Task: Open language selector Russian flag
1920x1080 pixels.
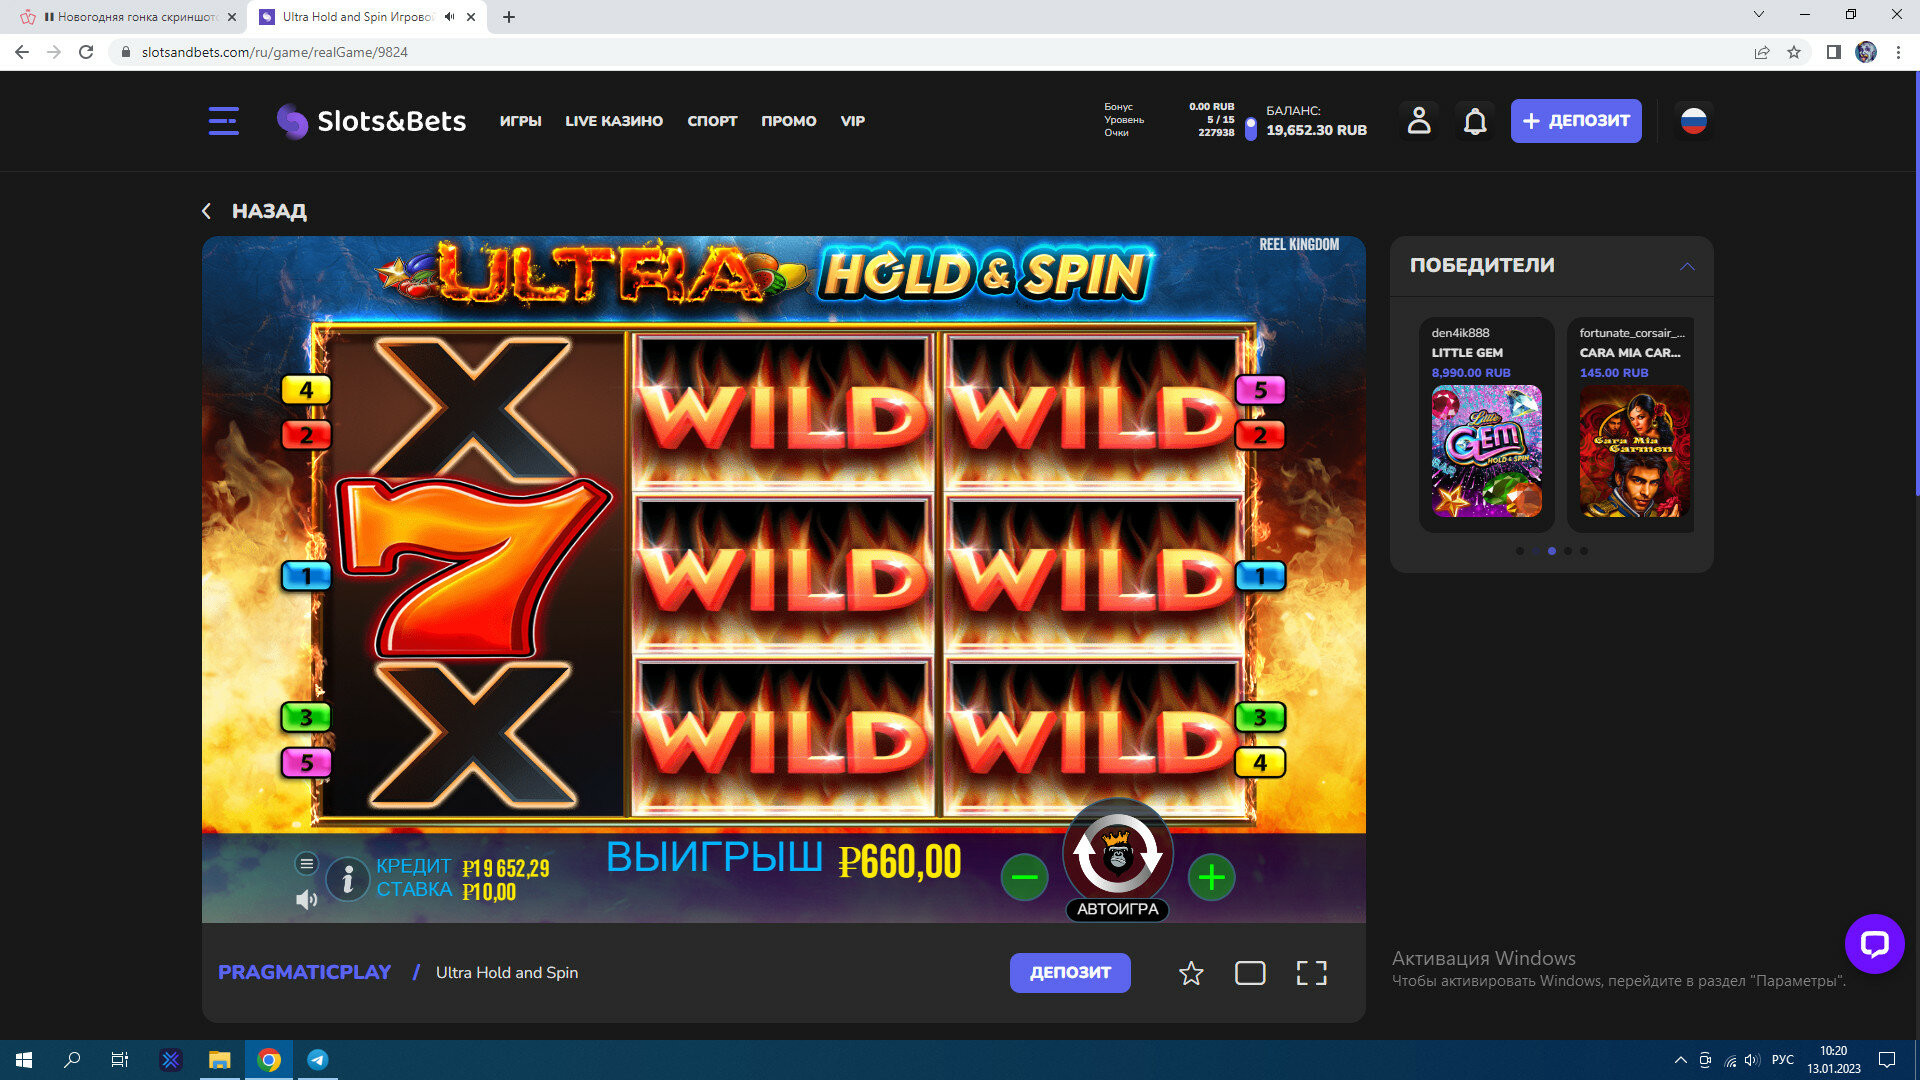Action: [x=1693, y=121]
